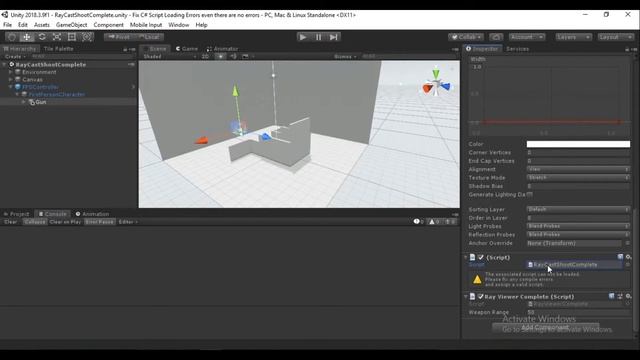Screen dimensions: 640x360
Task: Open help icon for missing (Script) component
Action: coord(620,257)
